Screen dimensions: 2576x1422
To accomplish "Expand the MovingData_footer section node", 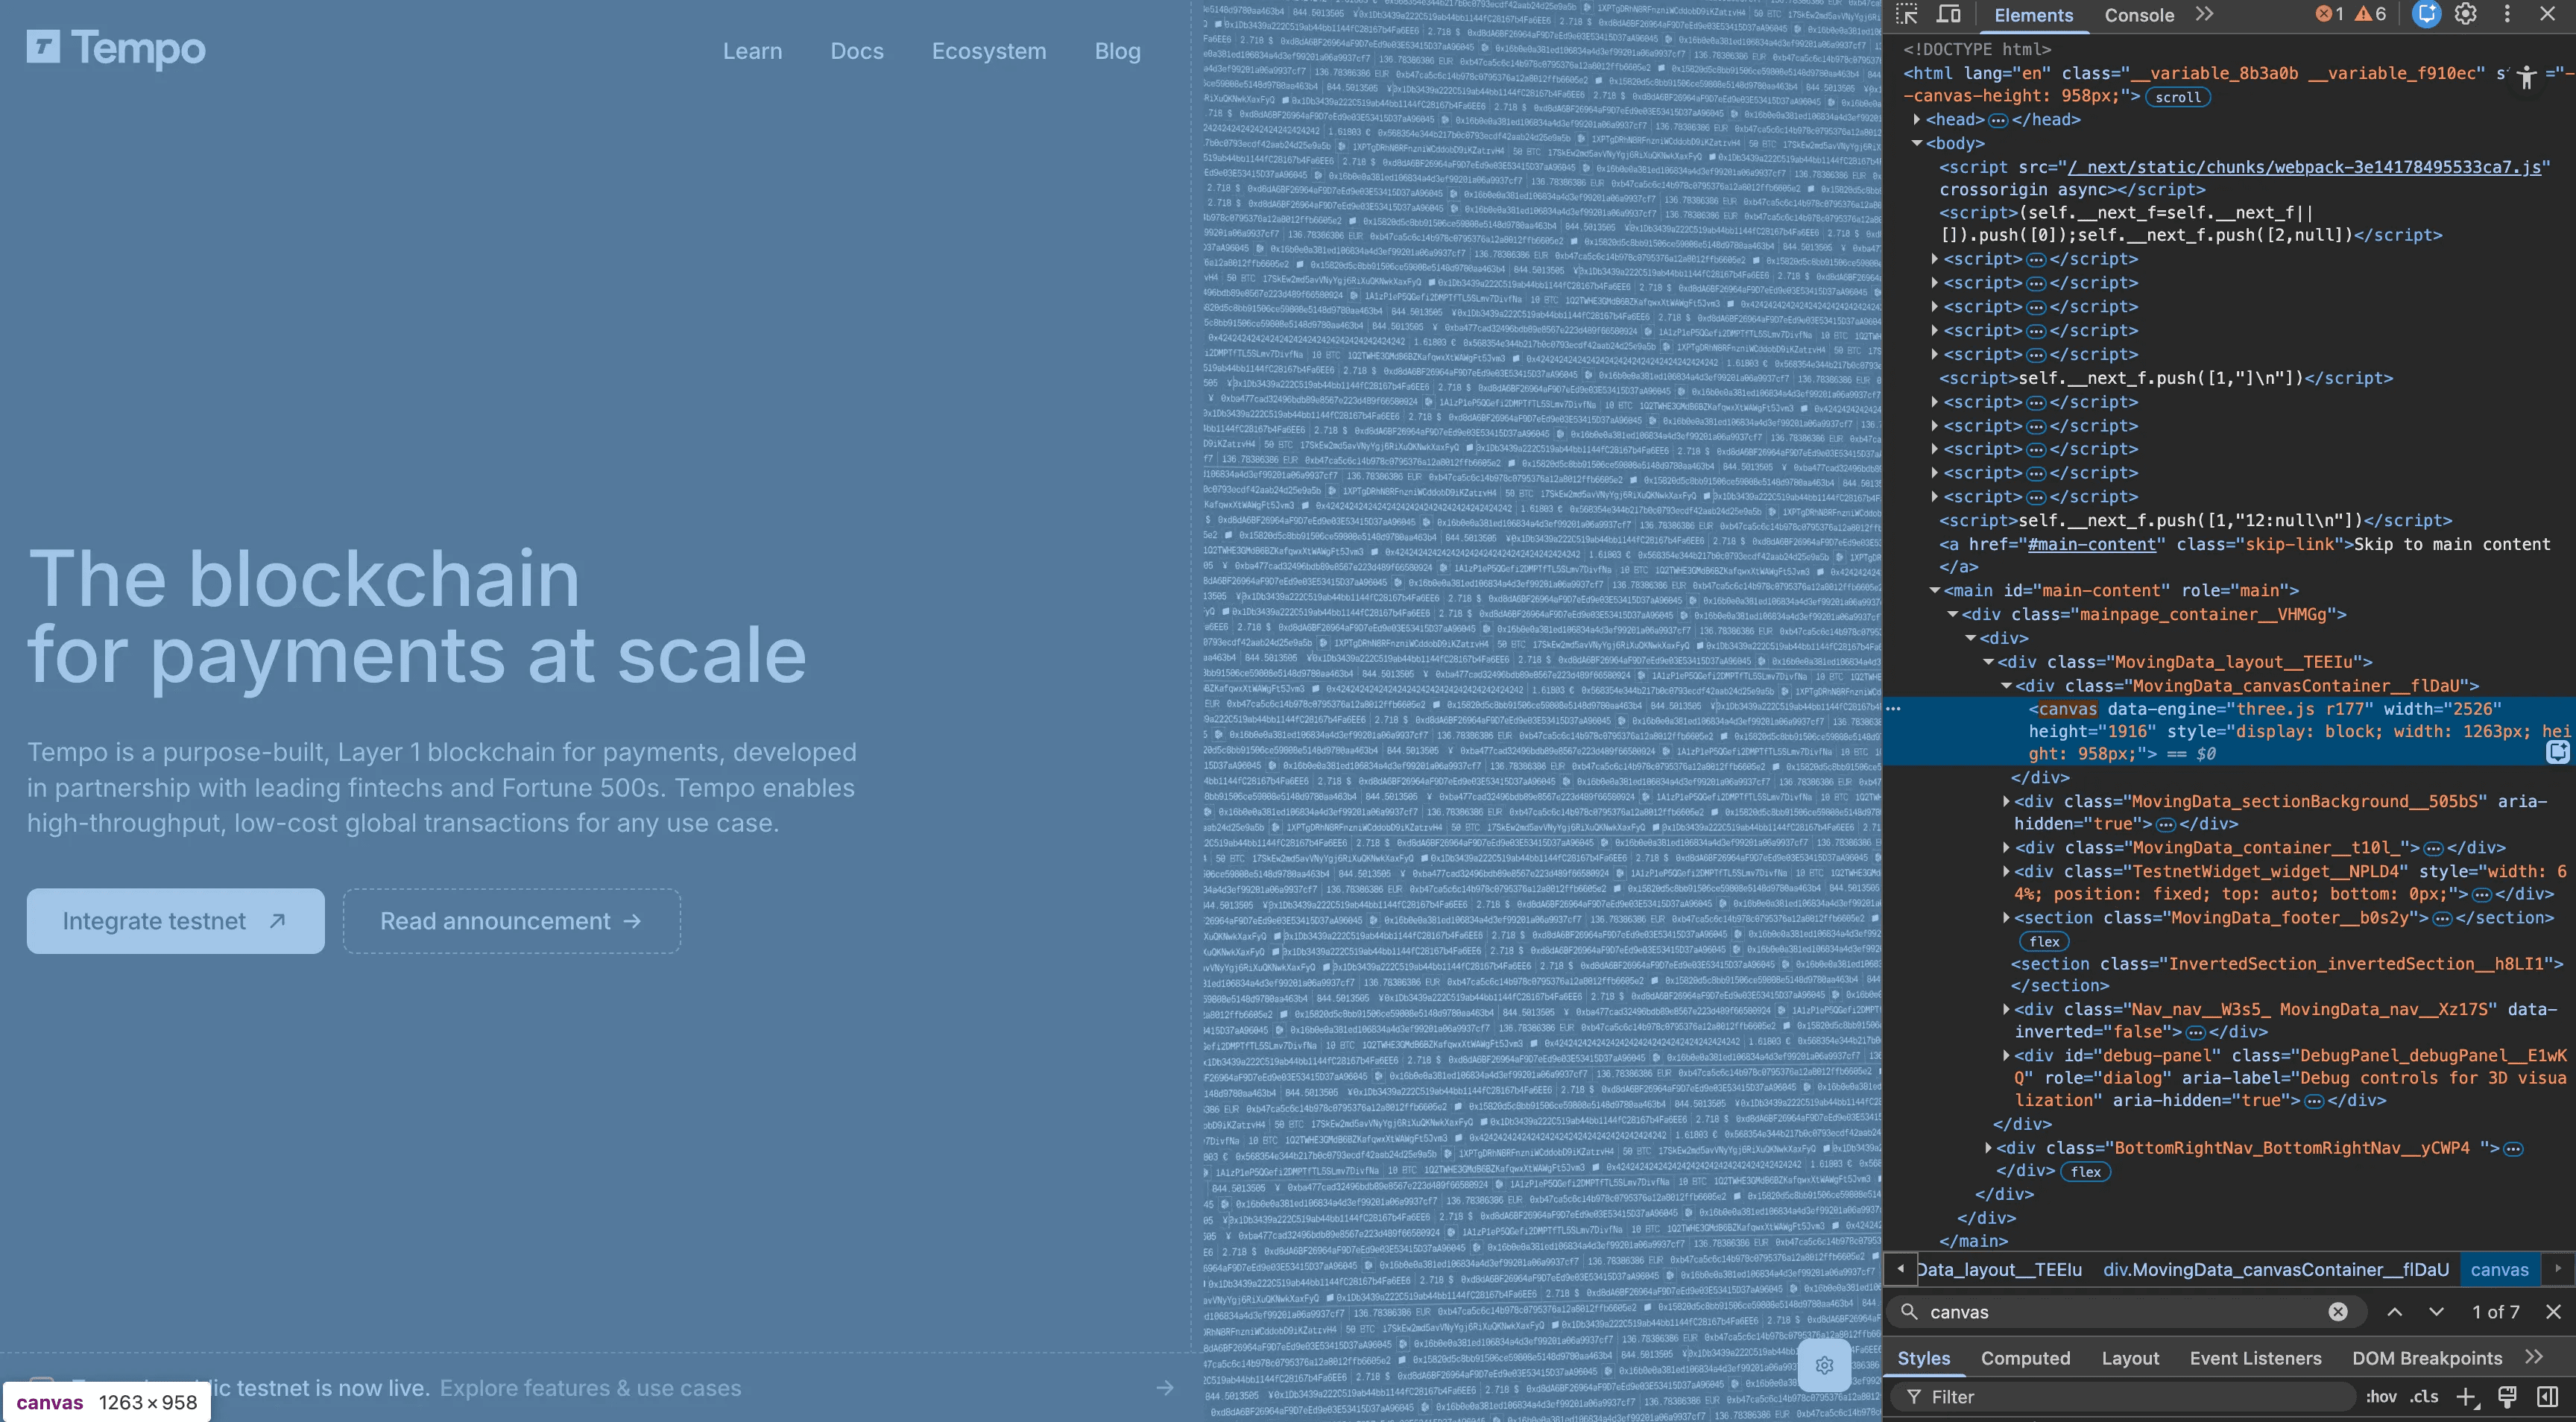I will 2006,918.
